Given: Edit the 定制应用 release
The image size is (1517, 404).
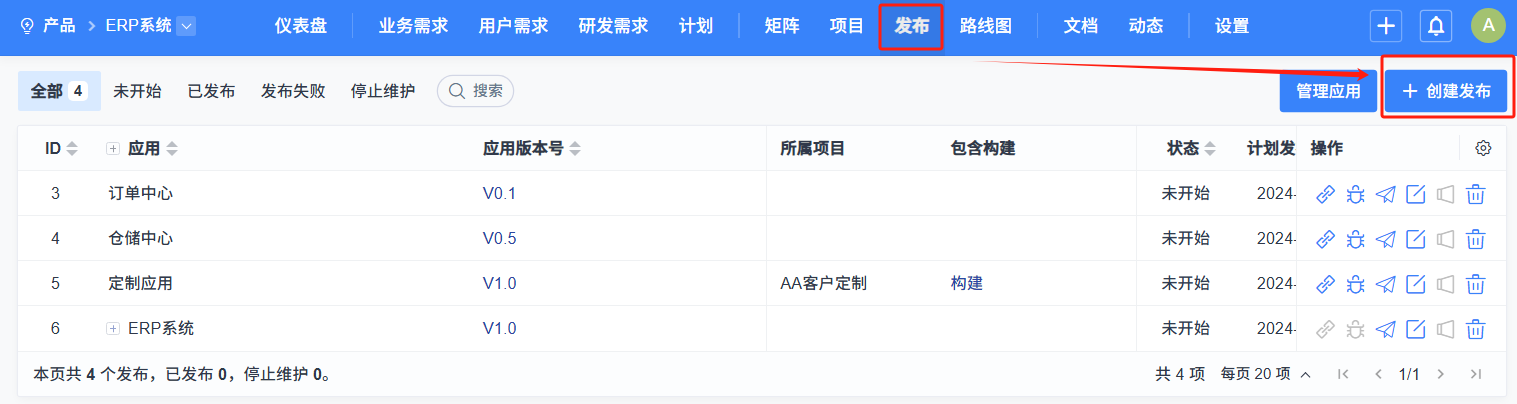Looking at the screenshot, I should [x=1415, y=284].
